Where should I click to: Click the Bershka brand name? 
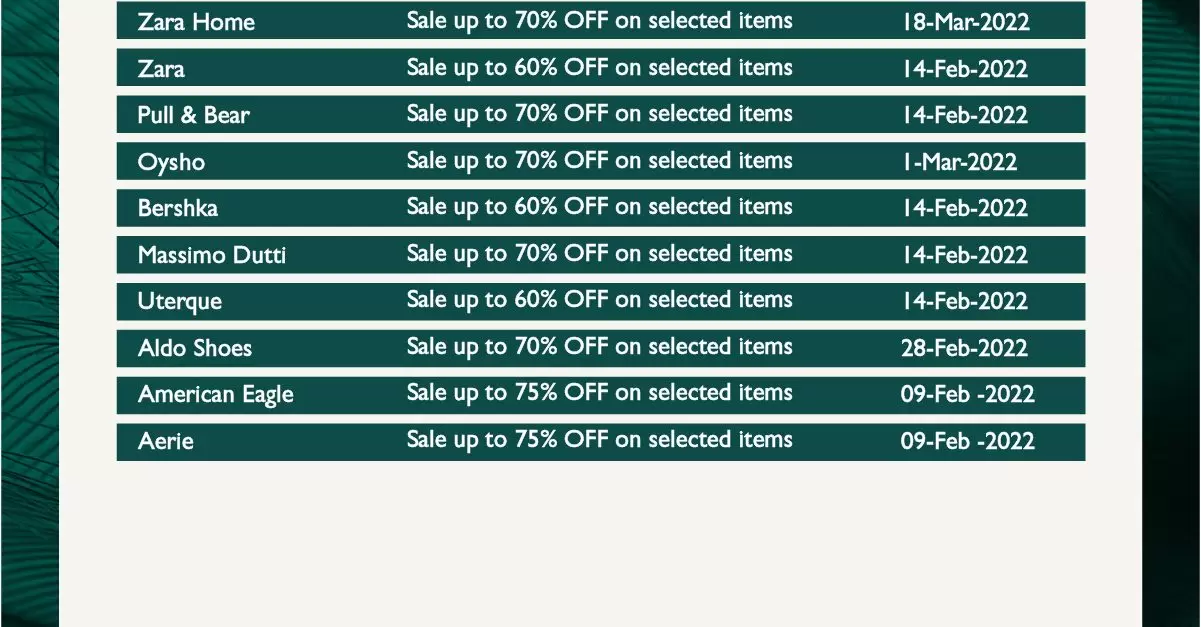point(178,208)
